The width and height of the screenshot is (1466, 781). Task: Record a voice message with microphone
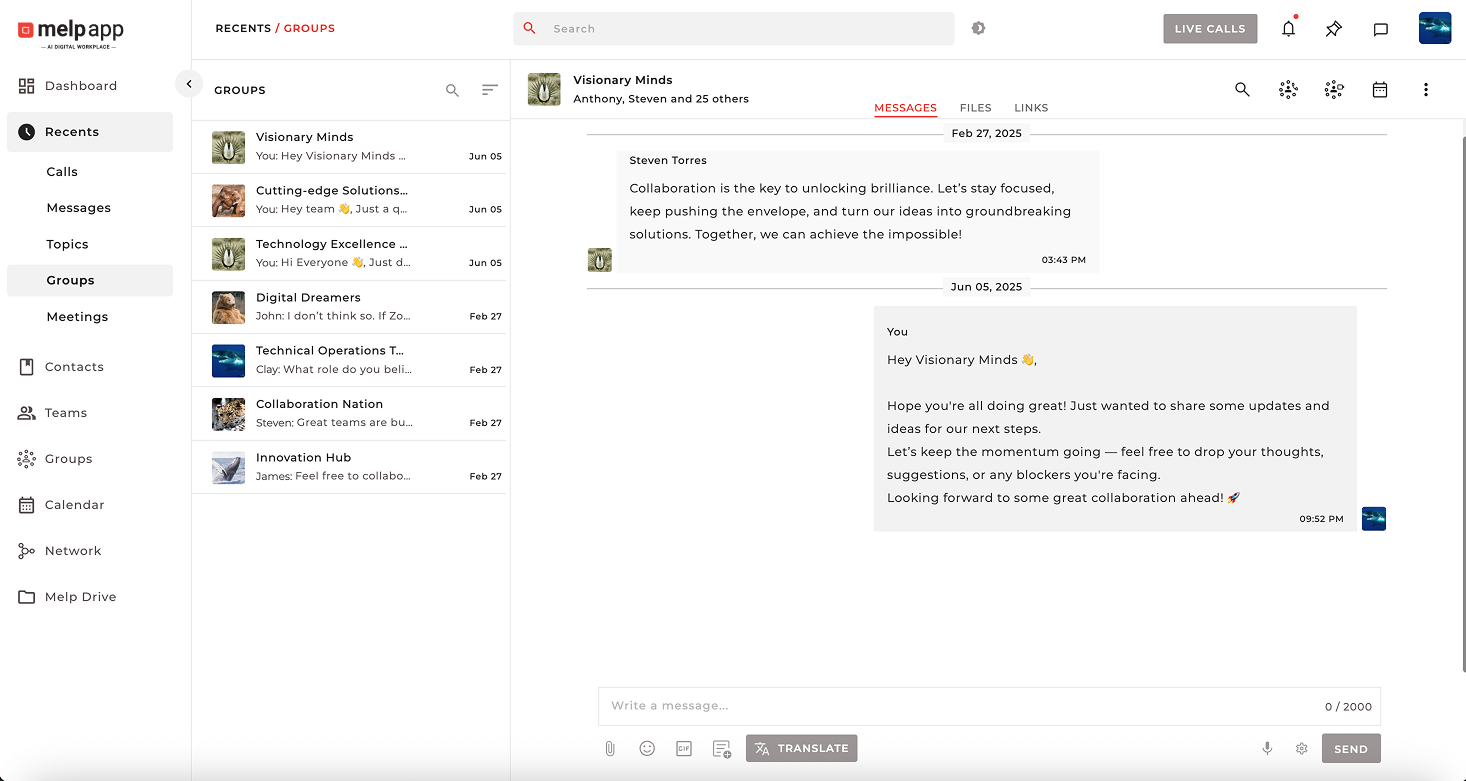(1267, 748)
